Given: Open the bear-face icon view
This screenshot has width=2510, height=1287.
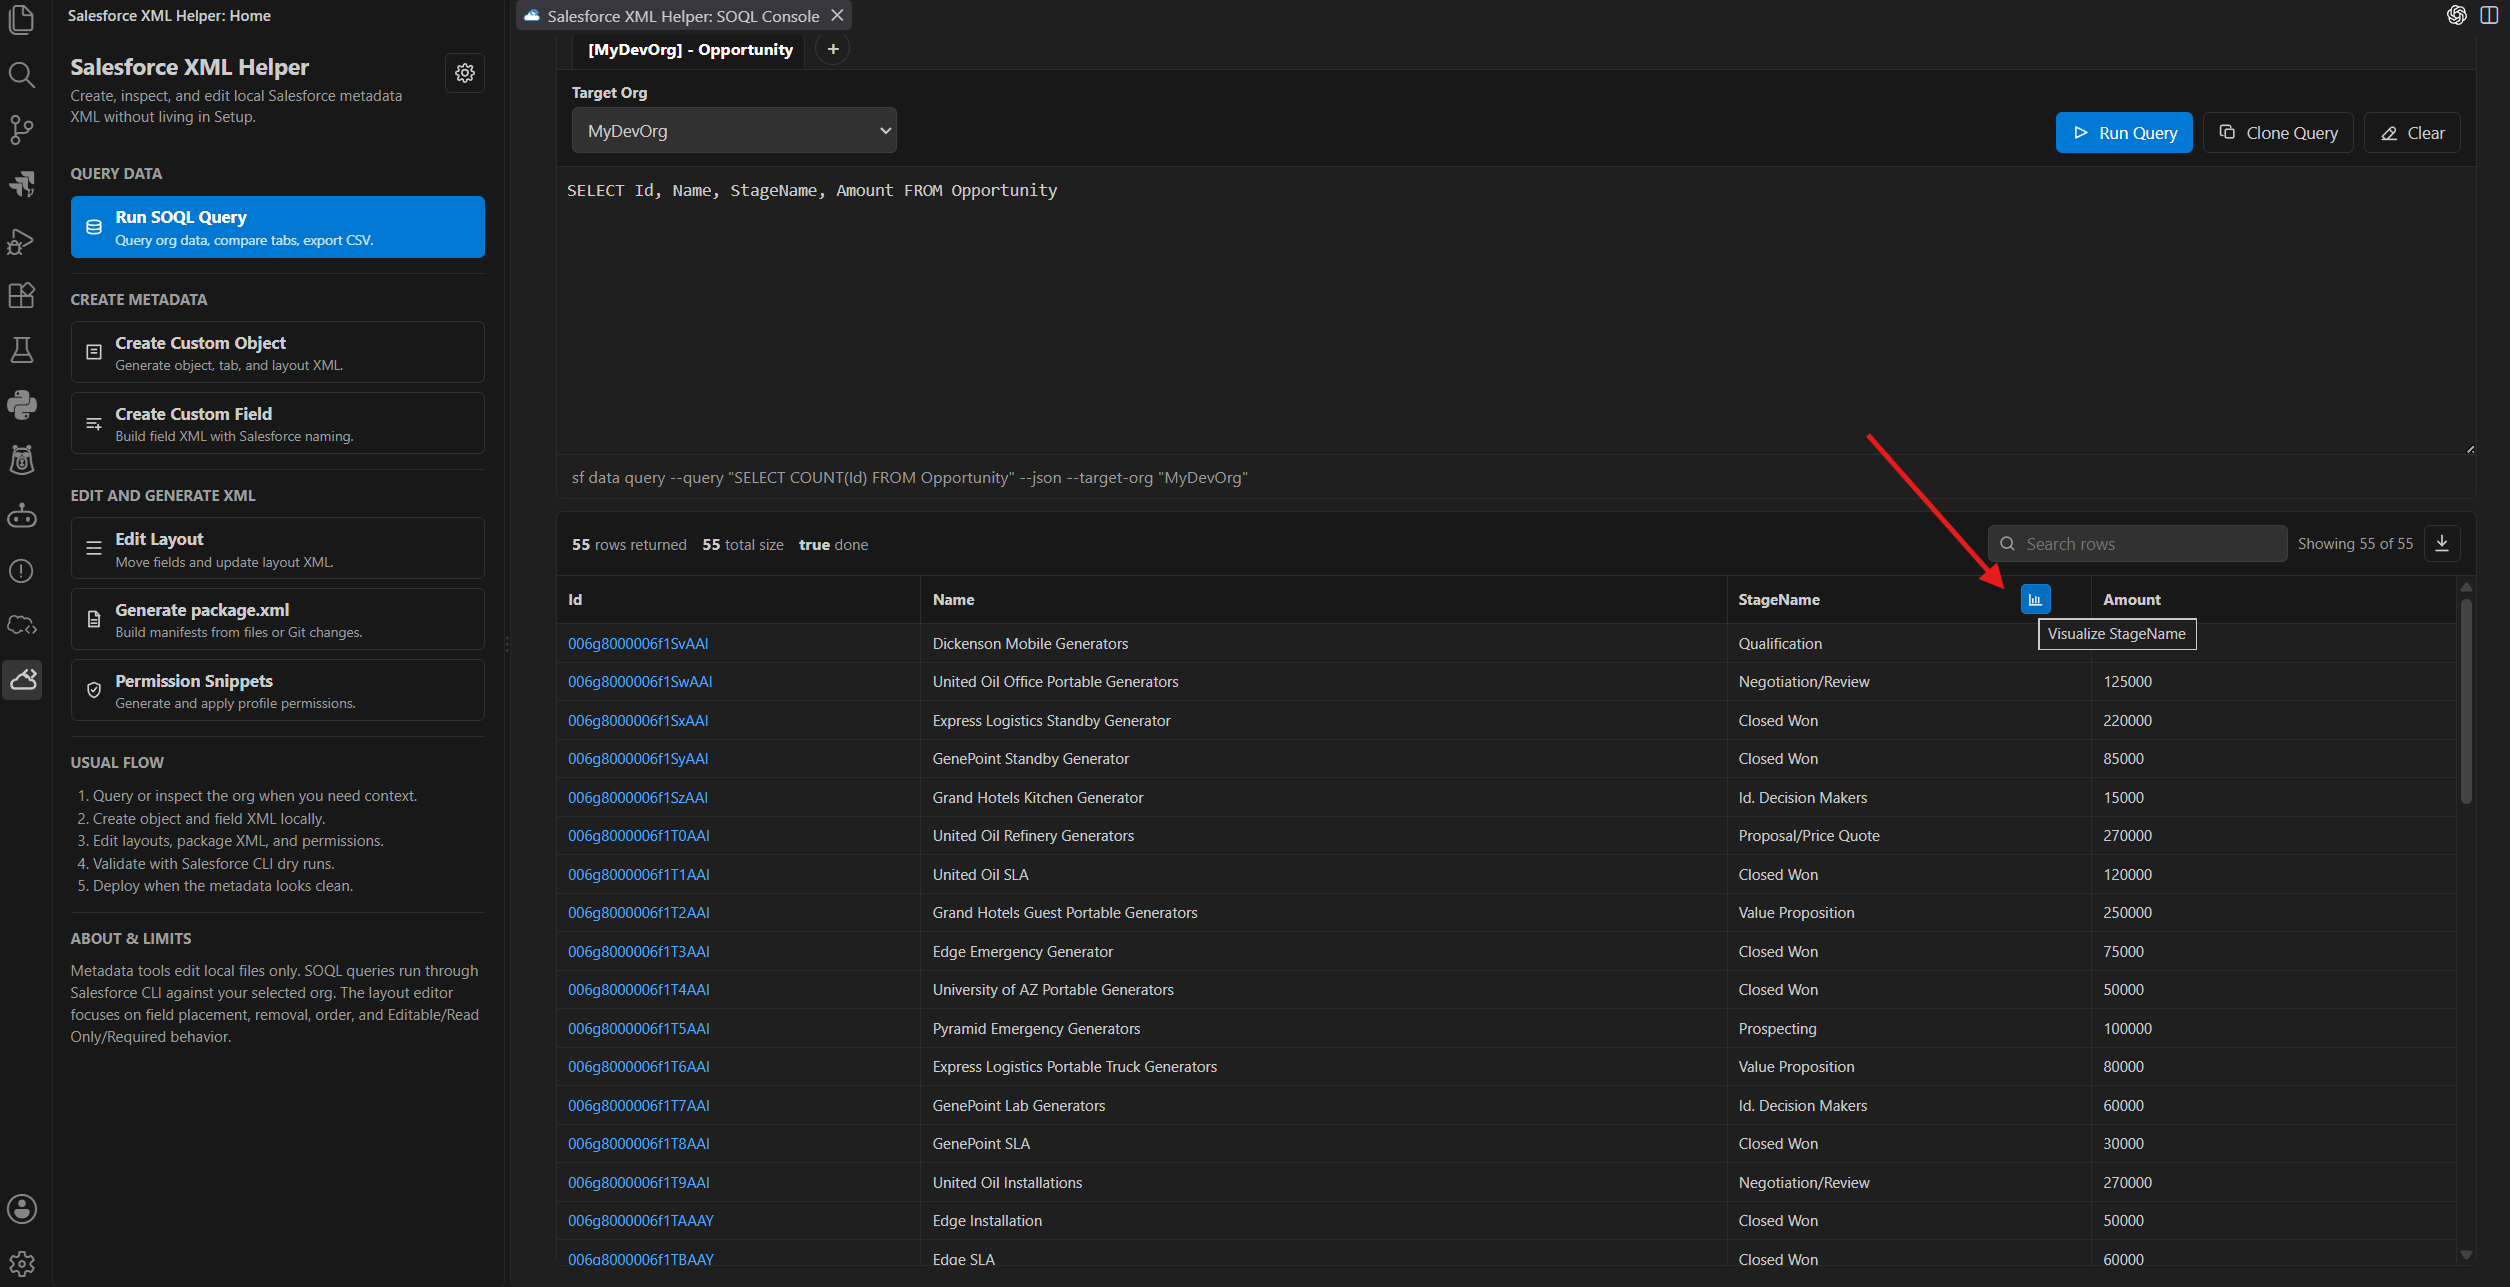Looking at the screenshot, I should point(21,460).
